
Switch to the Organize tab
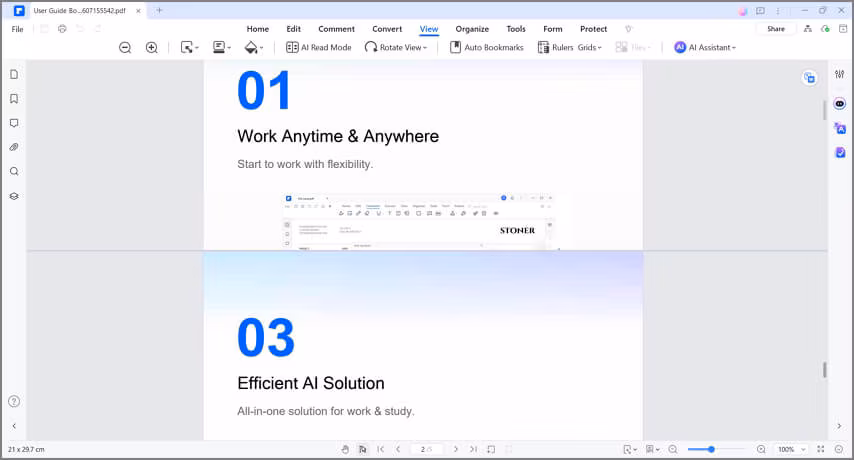point(472,29)
